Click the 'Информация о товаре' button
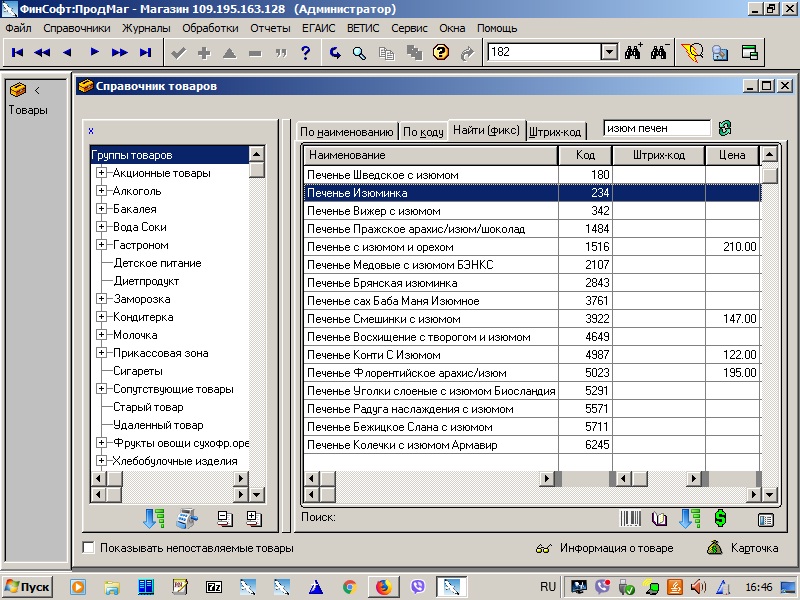 click(x=605, y=548)
